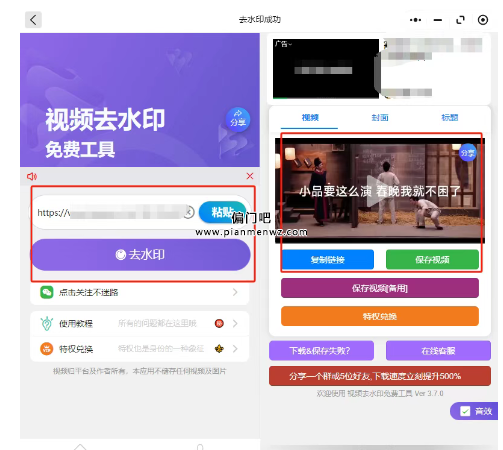Click the red badge in 使用教程 row

(219, 323)
